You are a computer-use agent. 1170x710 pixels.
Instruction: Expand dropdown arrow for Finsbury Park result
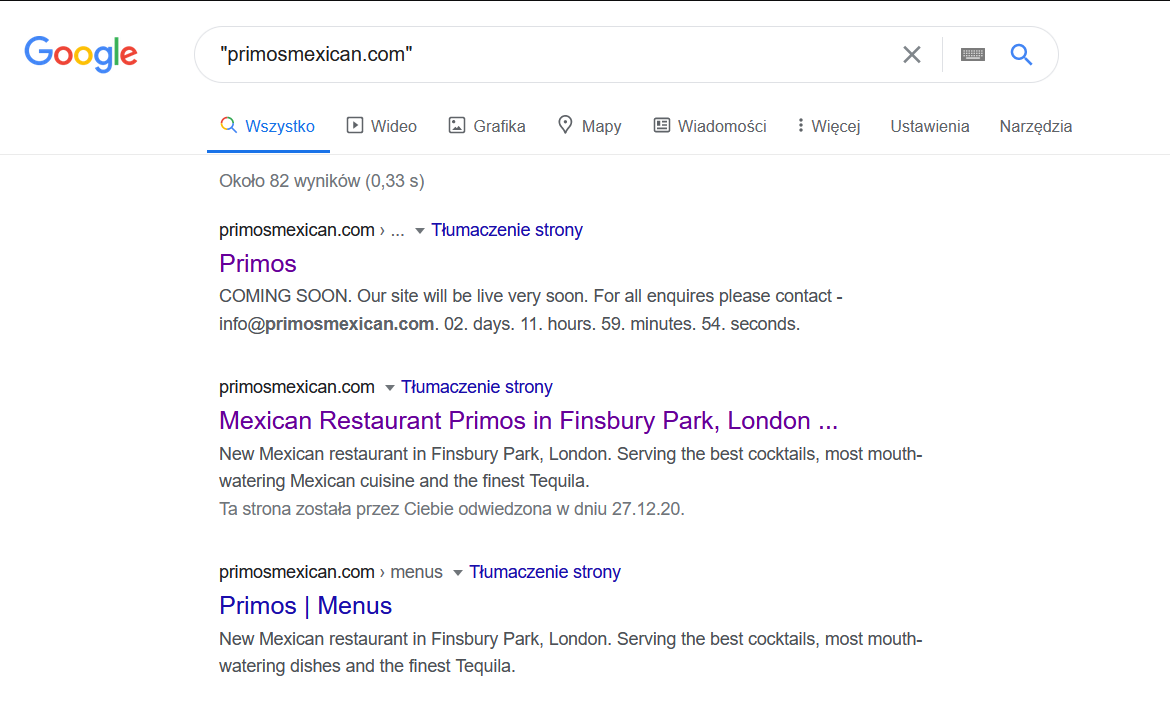[x=389, y=388]
